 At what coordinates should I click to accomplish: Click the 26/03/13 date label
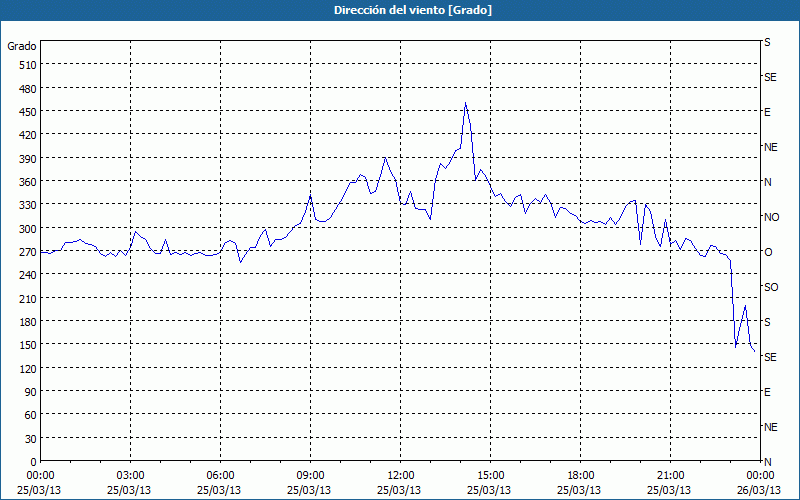pyautogui.click(x=760, y=490)
